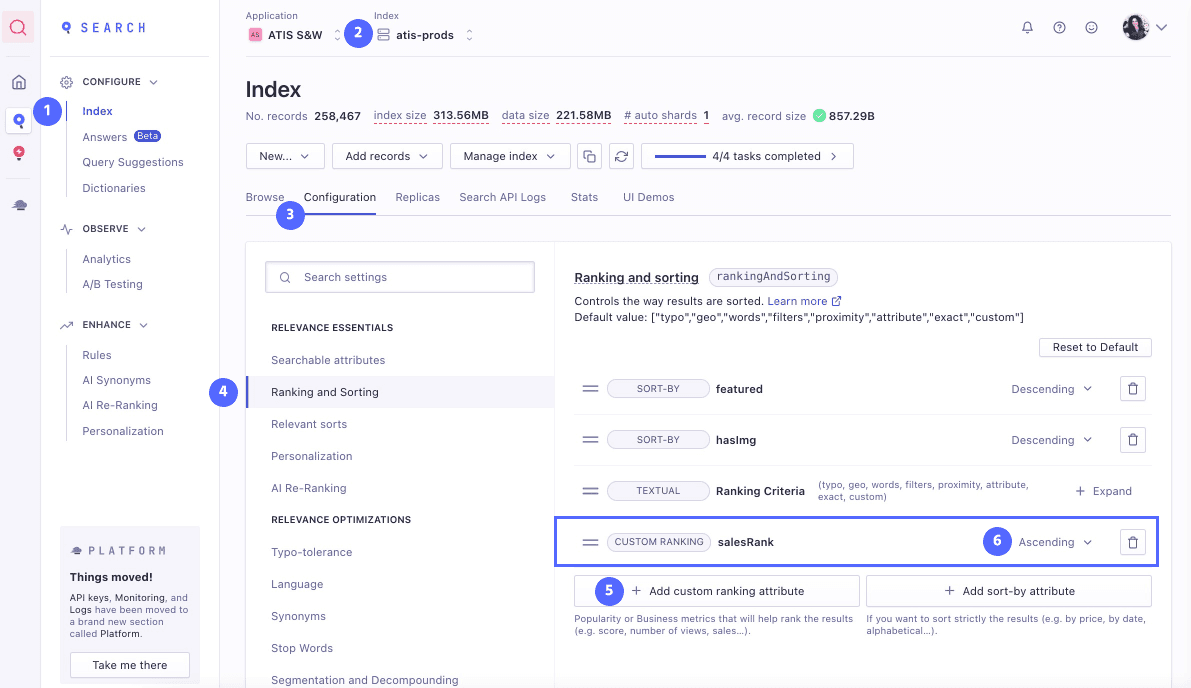Click Add custom ranking attribute

(x=717, y=591)
